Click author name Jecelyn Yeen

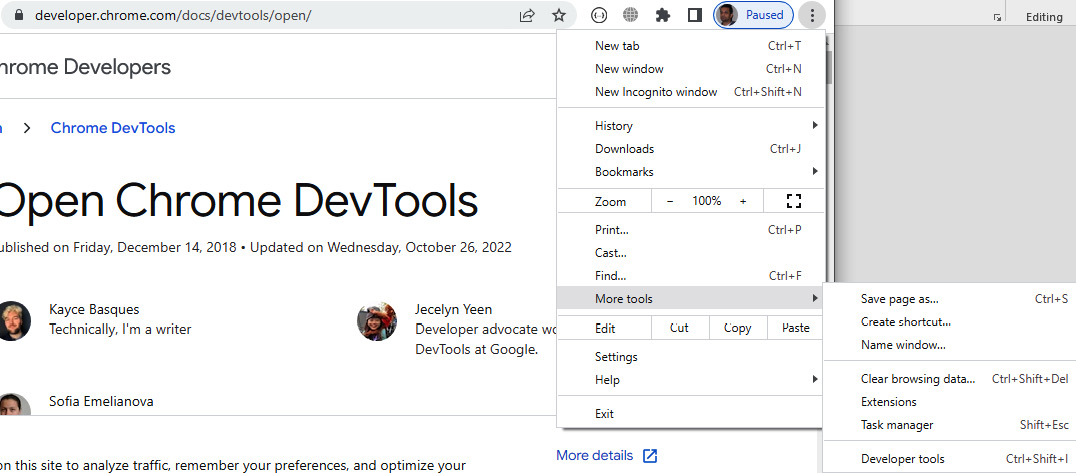(454, 310)
